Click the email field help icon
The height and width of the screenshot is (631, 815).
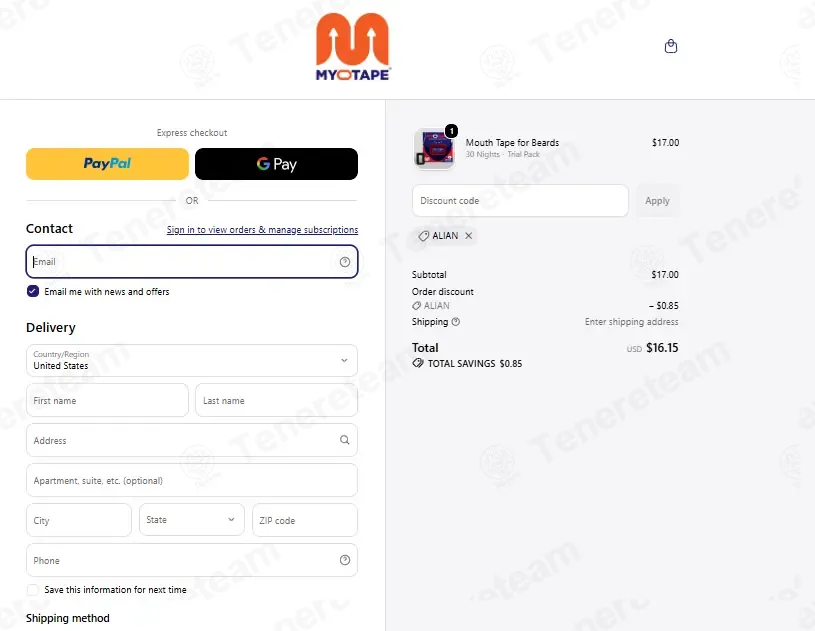point(345,262)
